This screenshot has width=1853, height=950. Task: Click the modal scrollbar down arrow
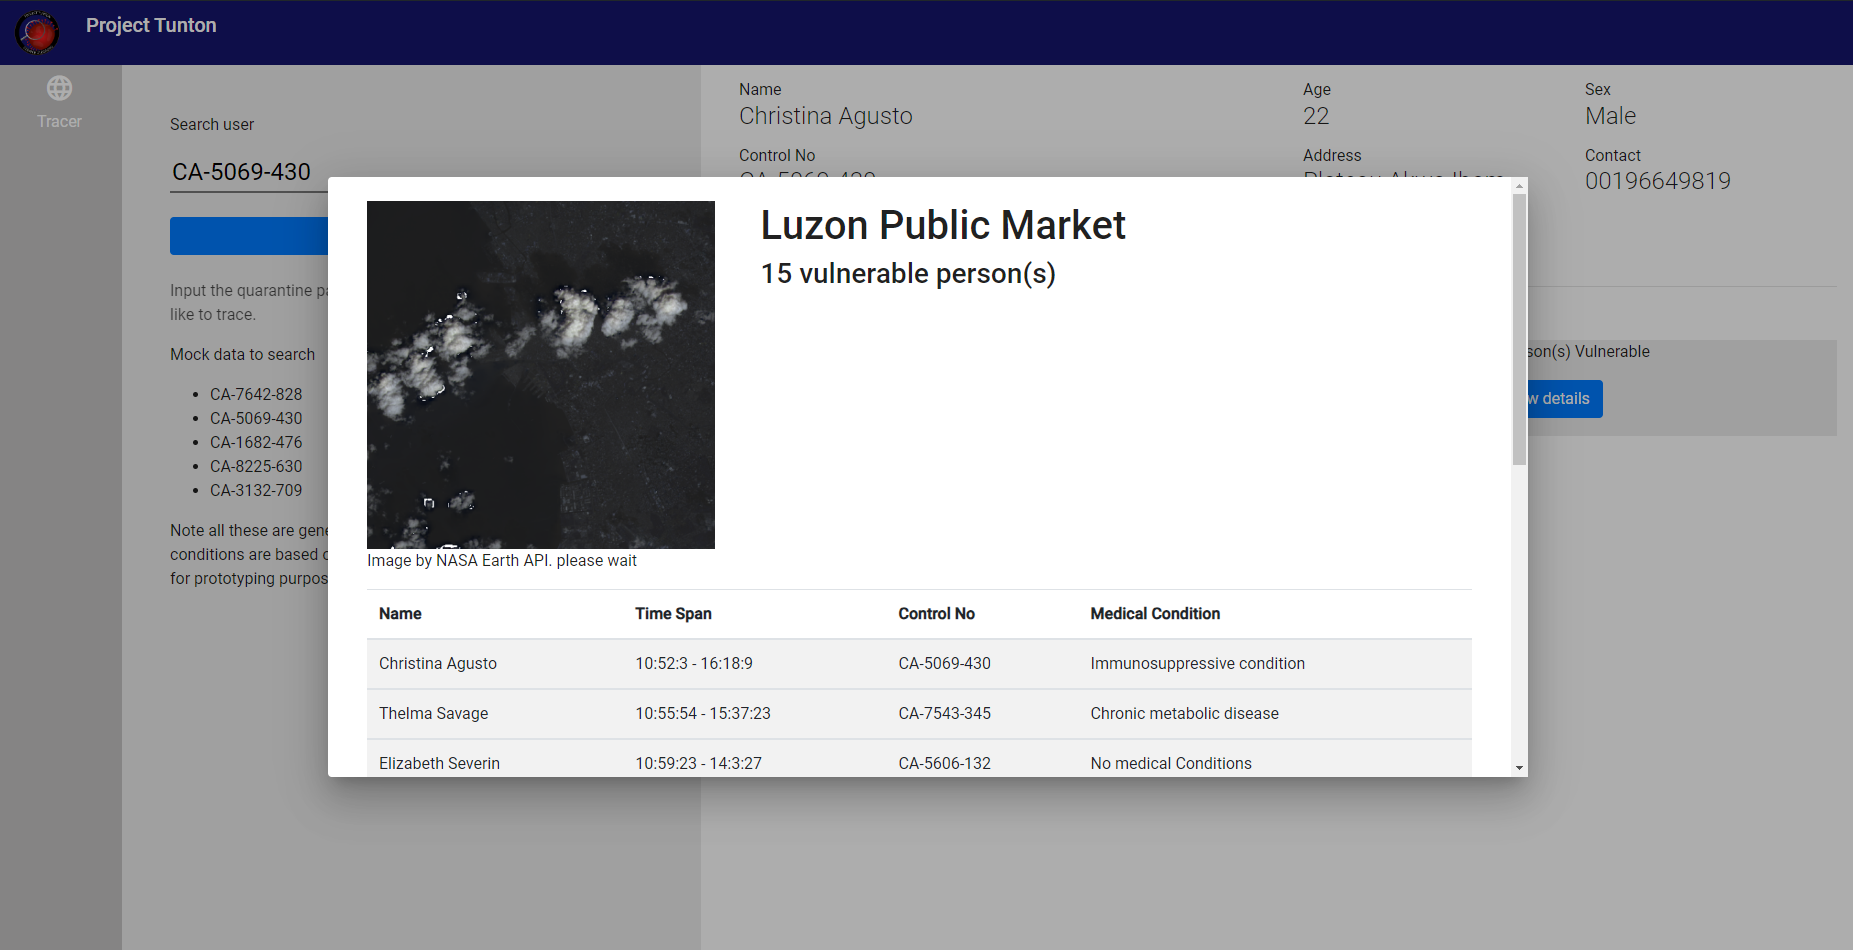[1520, 768]
